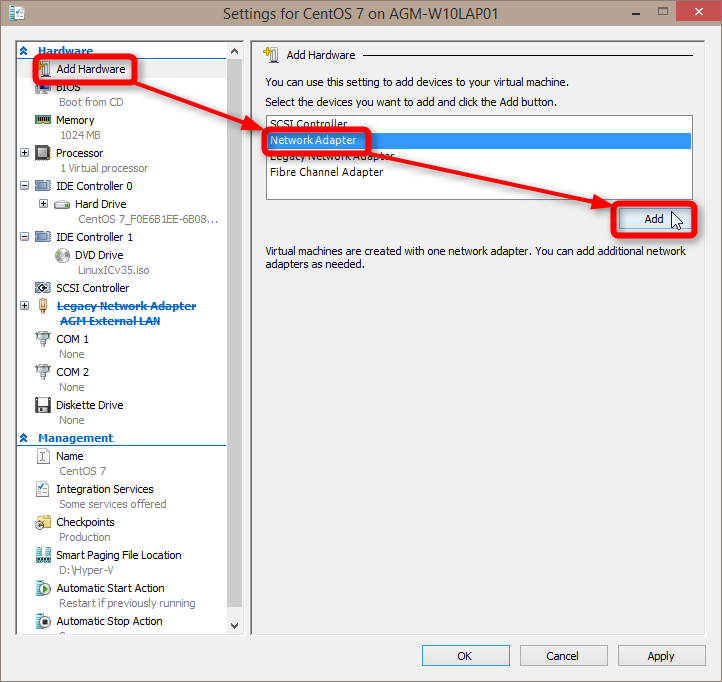Image resolution: width=722 pixels, height=682 pixels.
Task: Click the tree scrollbar down arrow
Action: pyautogui.click(x=234, y=625)
